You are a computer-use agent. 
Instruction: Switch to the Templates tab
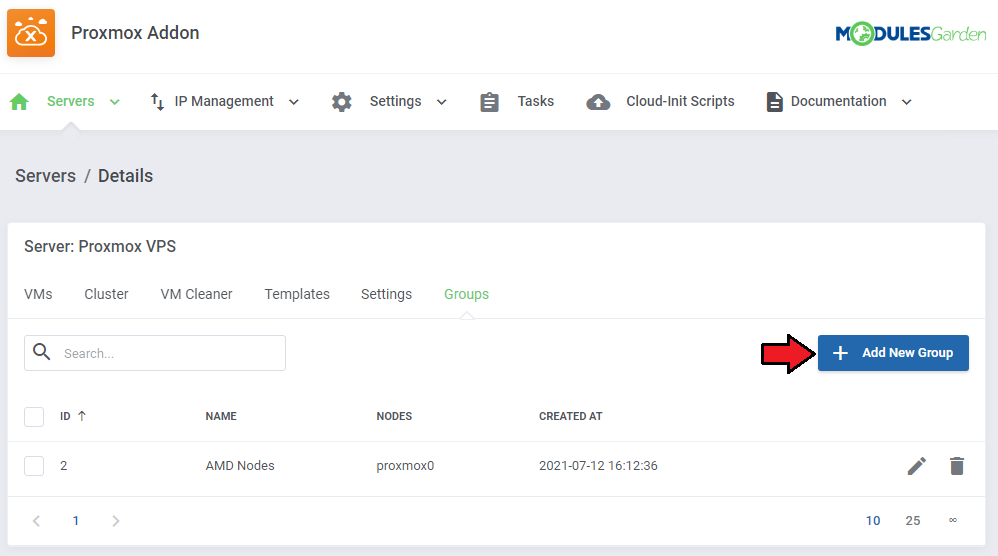(x=297, y=294)
